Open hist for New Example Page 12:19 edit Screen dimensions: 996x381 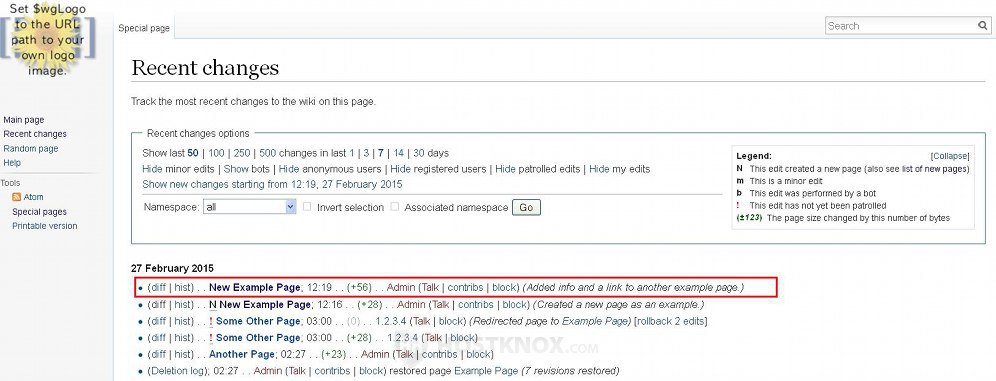(x=183, y=288)
